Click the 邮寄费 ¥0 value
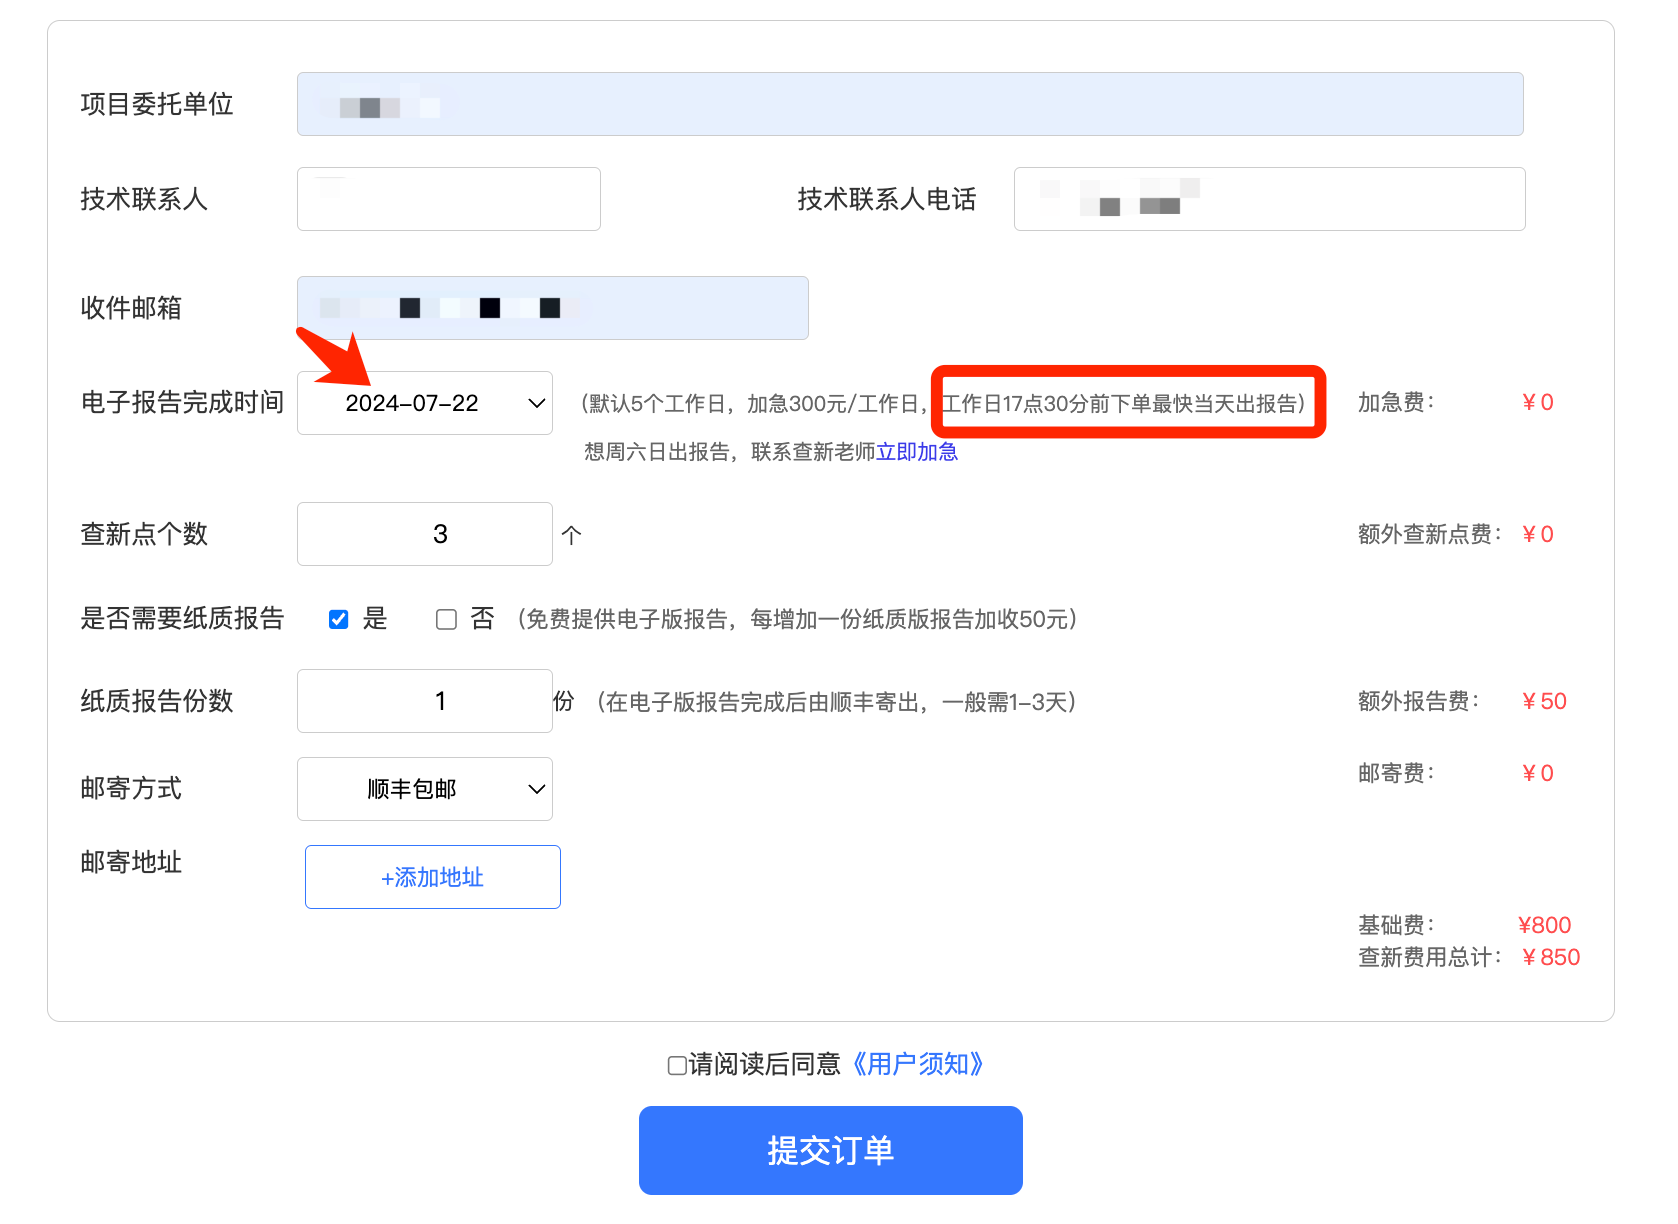 (1537, 773)
